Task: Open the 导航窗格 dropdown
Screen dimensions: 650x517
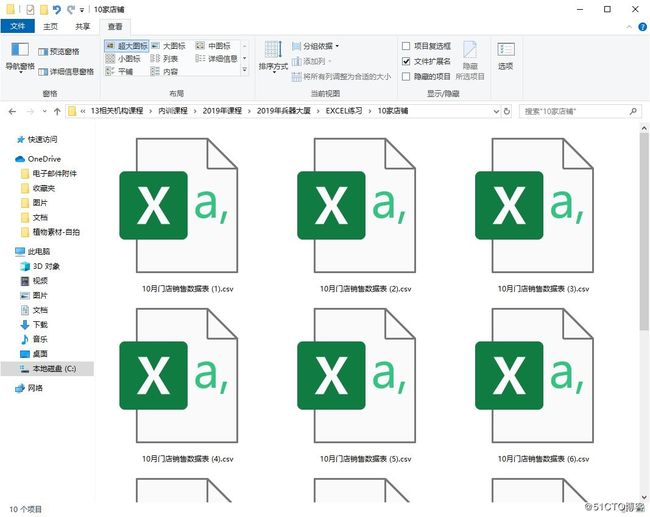Action: click(x=20, y=57)
